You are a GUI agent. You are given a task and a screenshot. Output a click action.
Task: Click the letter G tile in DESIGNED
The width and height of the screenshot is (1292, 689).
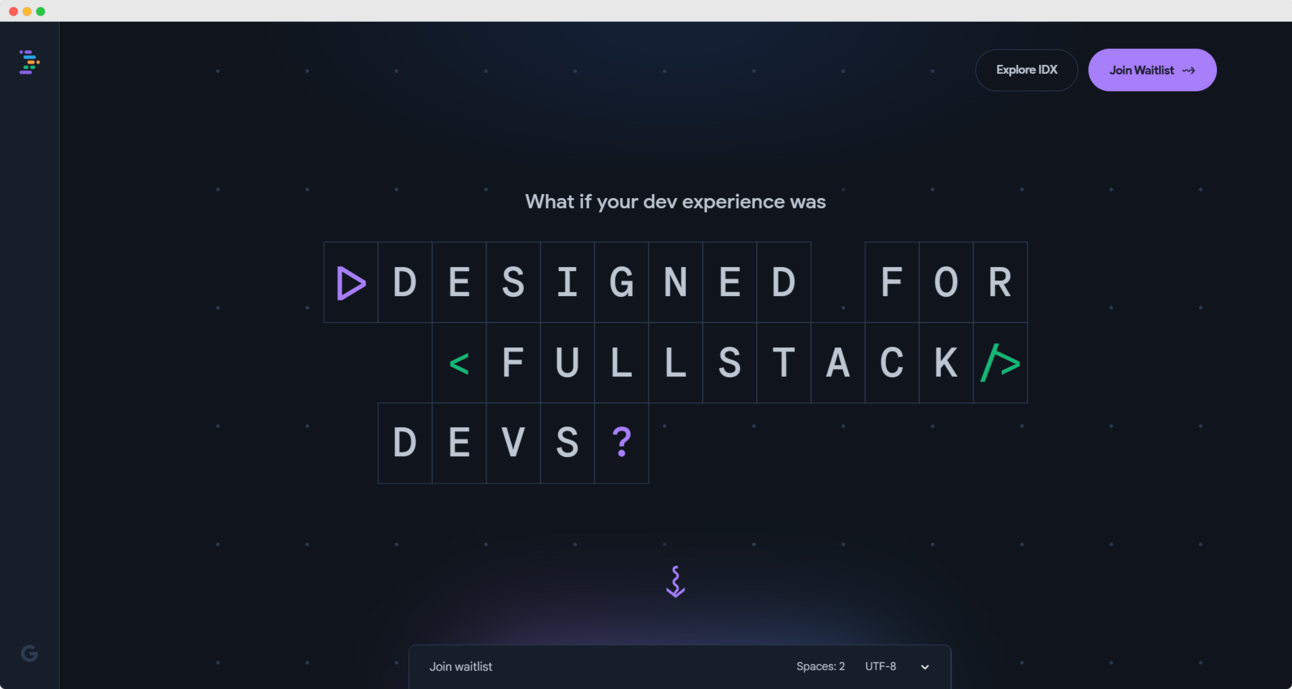pyautogui.click(x=621, y=282)
